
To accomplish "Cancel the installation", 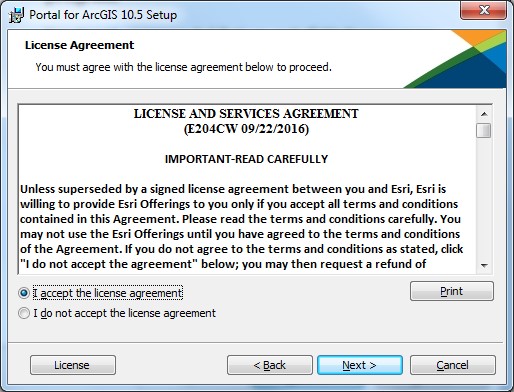I will [453, 365].
